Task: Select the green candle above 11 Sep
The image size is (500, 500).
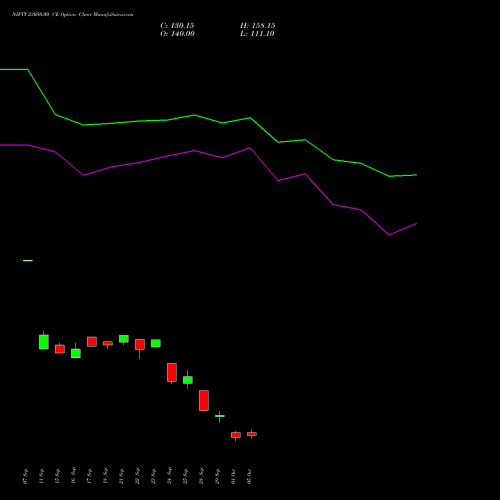Action: [x=44, y=342]
